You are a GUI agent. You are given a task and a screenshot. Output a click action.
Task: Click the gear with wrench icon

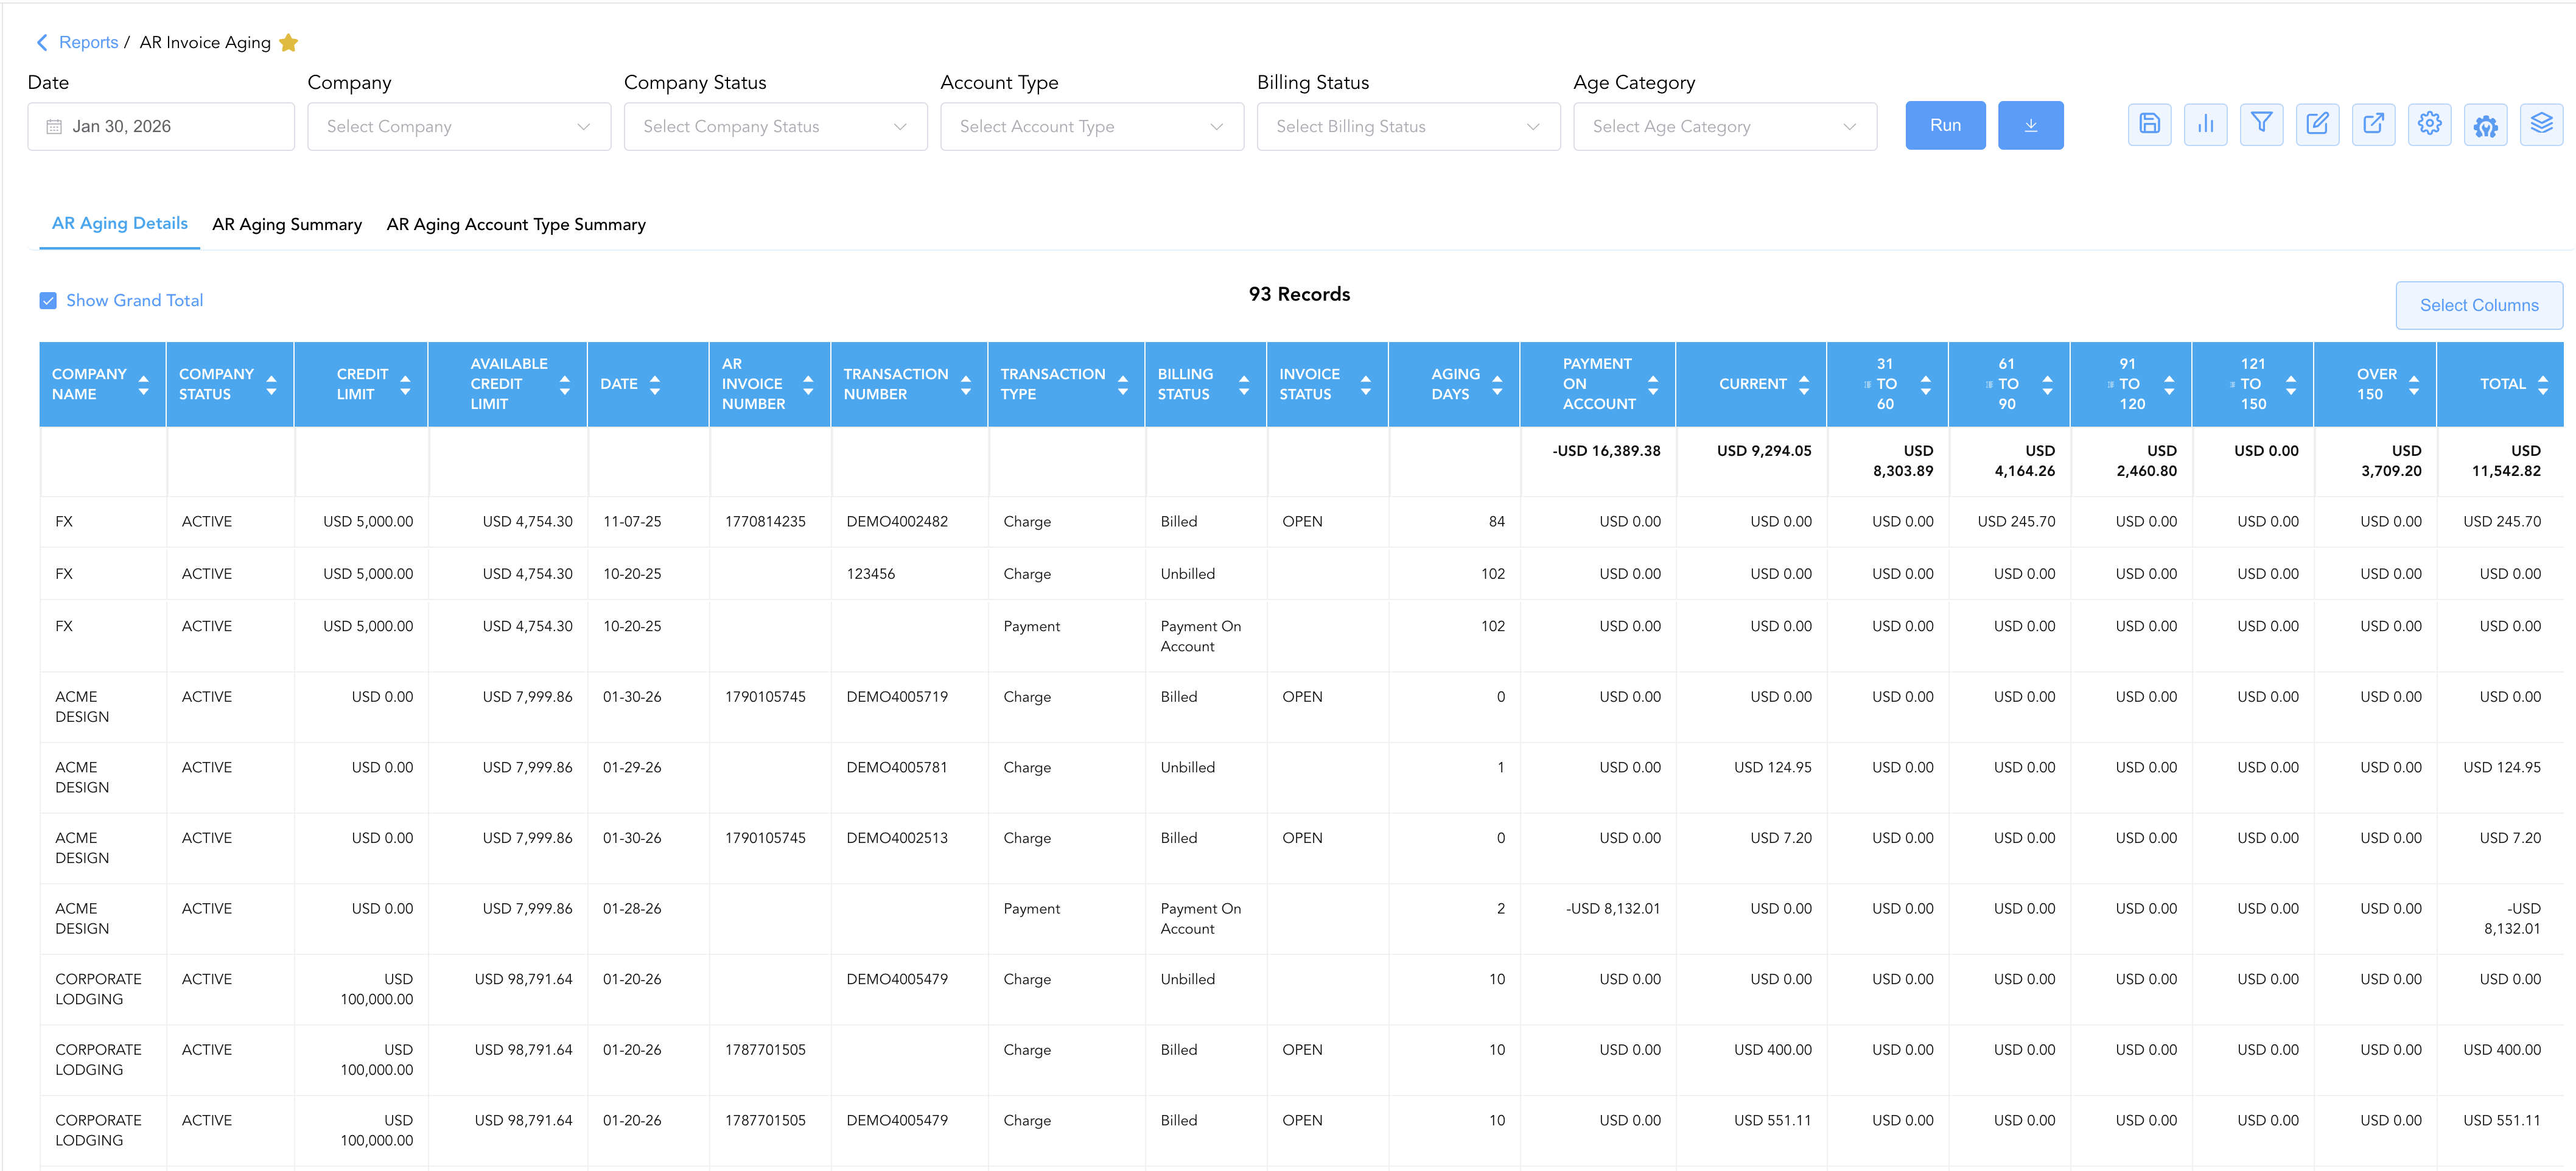2485,125
